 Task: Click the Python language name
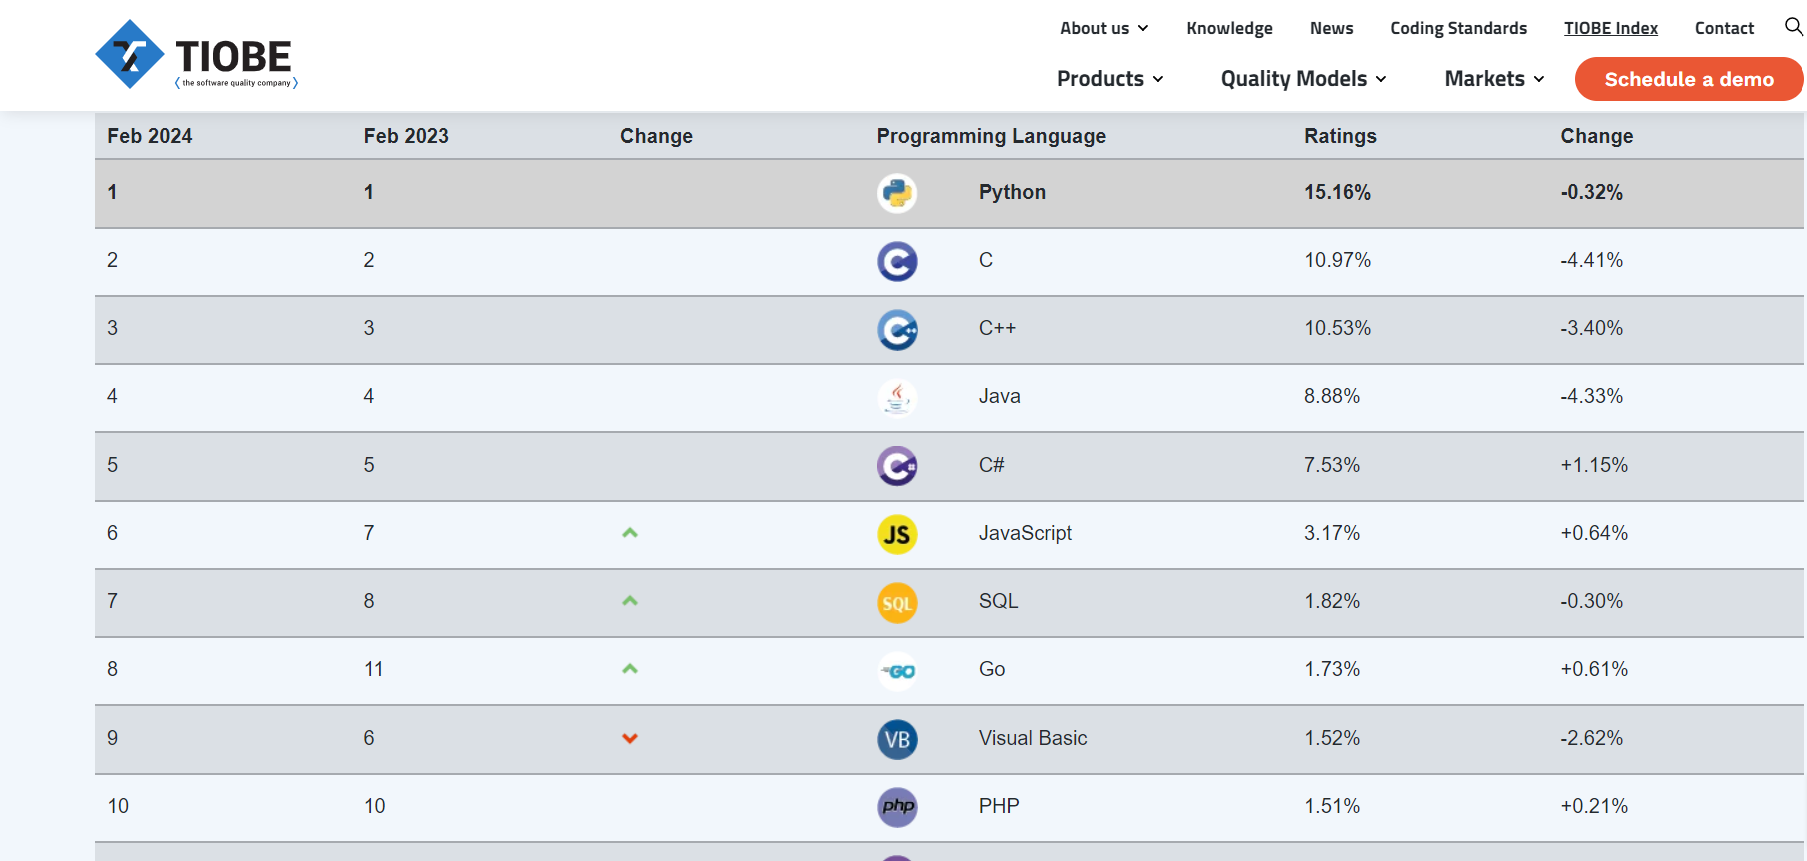point(1012,192)
